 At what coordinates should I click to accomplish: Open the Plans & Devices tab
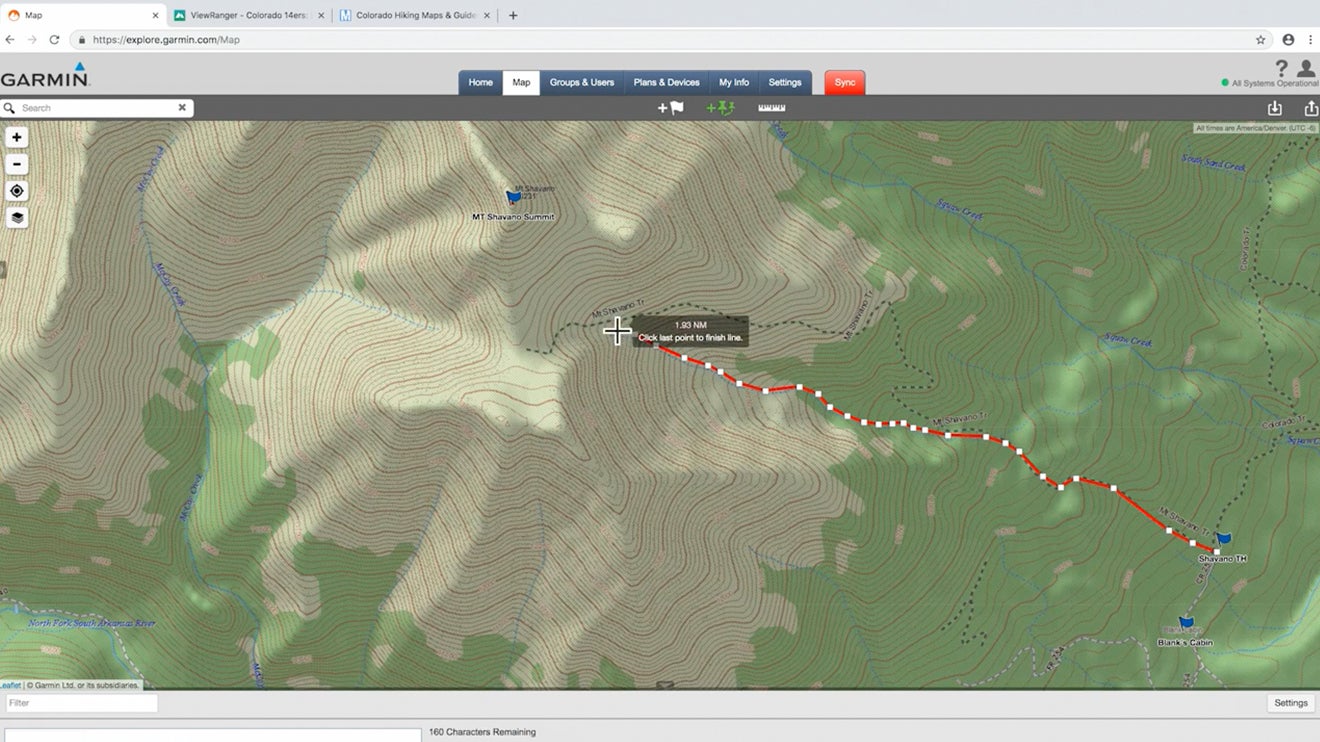[x=666, y=83]
